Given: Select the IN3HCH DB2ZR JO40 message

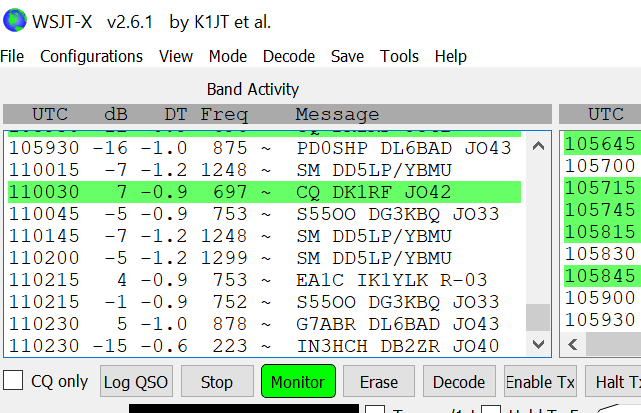Looking at the screenshot, I should tap(264, 346).
